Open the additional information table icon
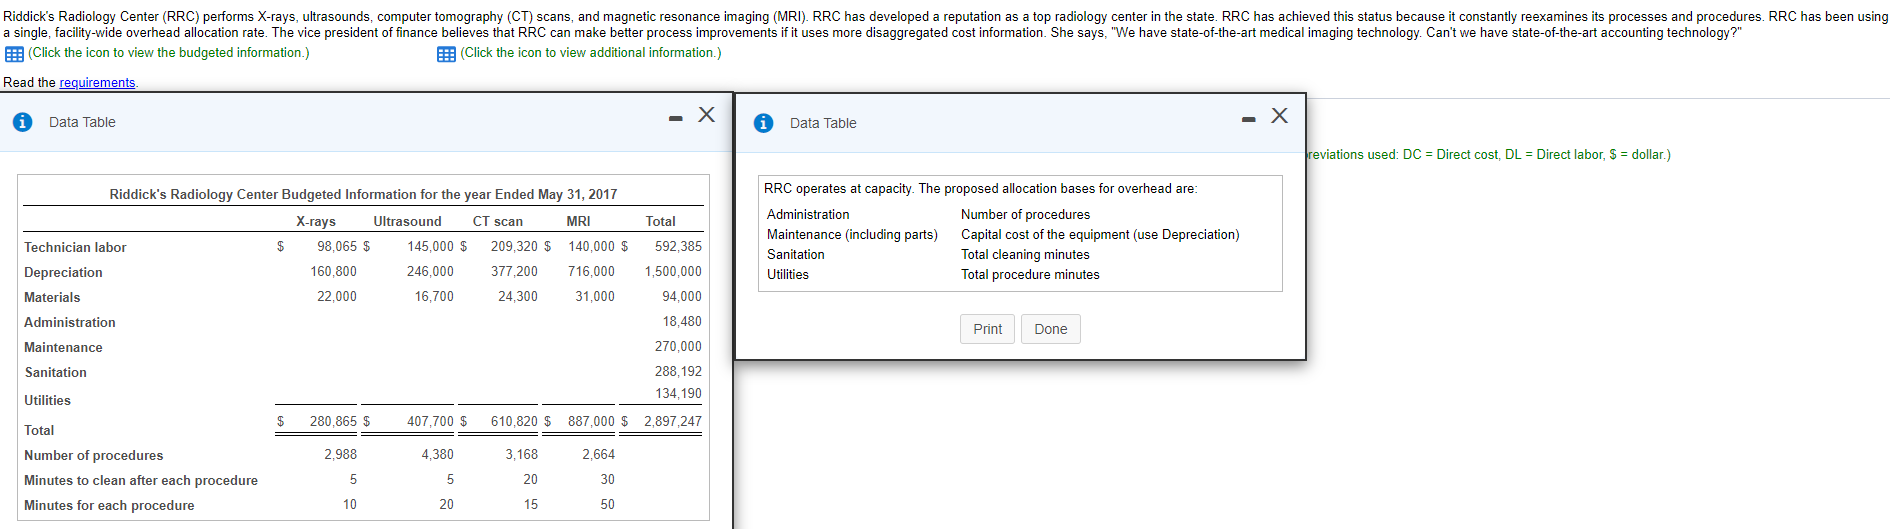Viewport: 1890px width, 529px height. (x=446, y=54)
